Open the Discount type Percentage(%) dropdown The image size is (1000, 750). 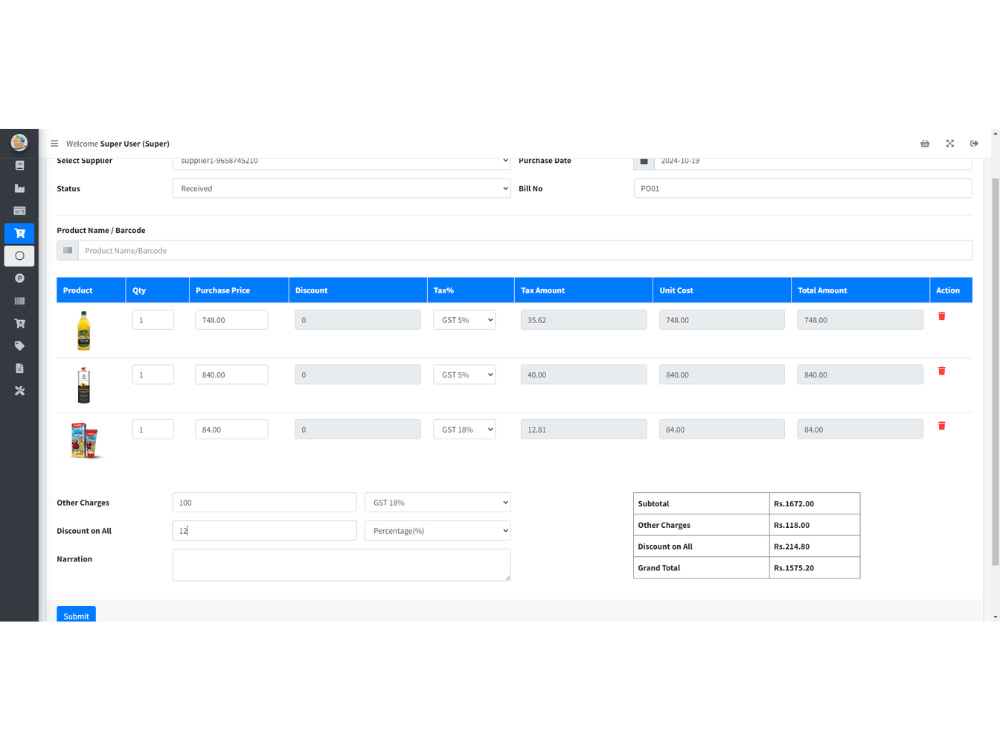(438, 531)
